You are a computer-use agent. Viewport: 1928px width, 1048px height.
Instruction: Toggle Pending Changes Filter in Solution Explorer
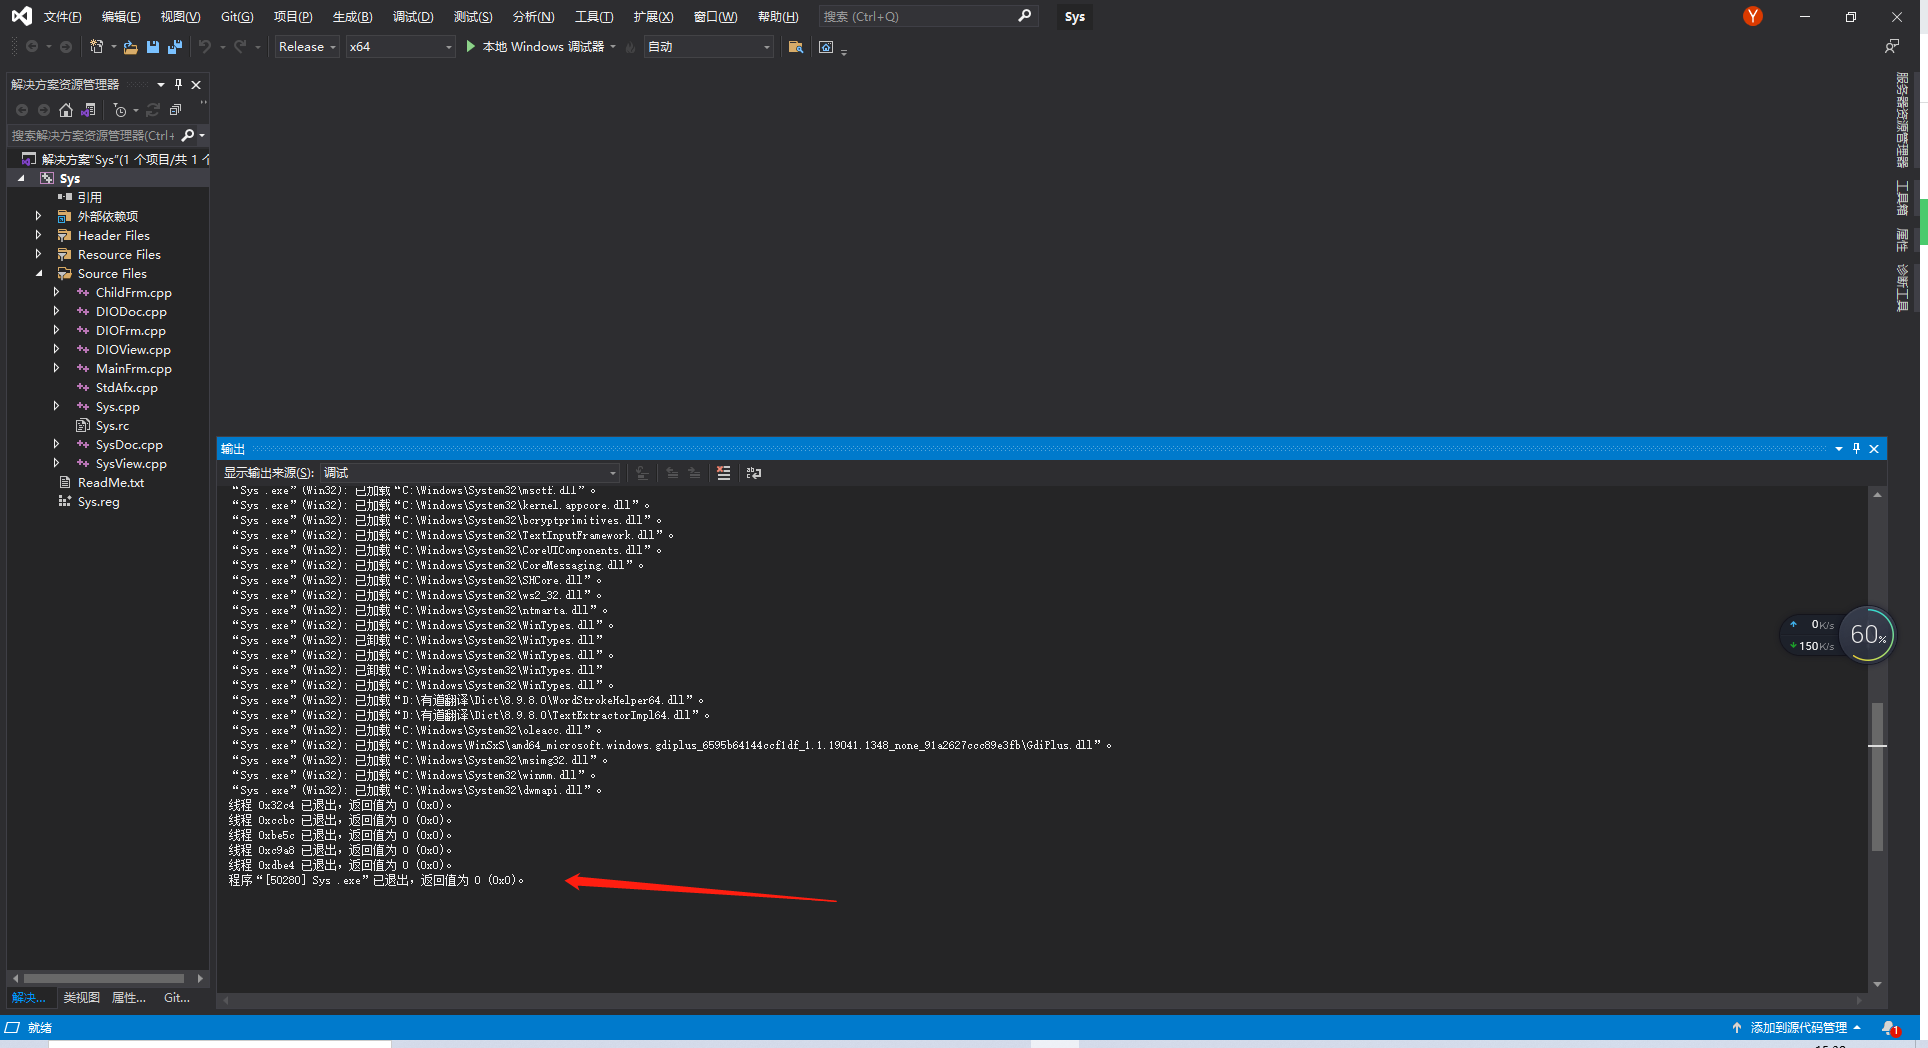point(120,110)
